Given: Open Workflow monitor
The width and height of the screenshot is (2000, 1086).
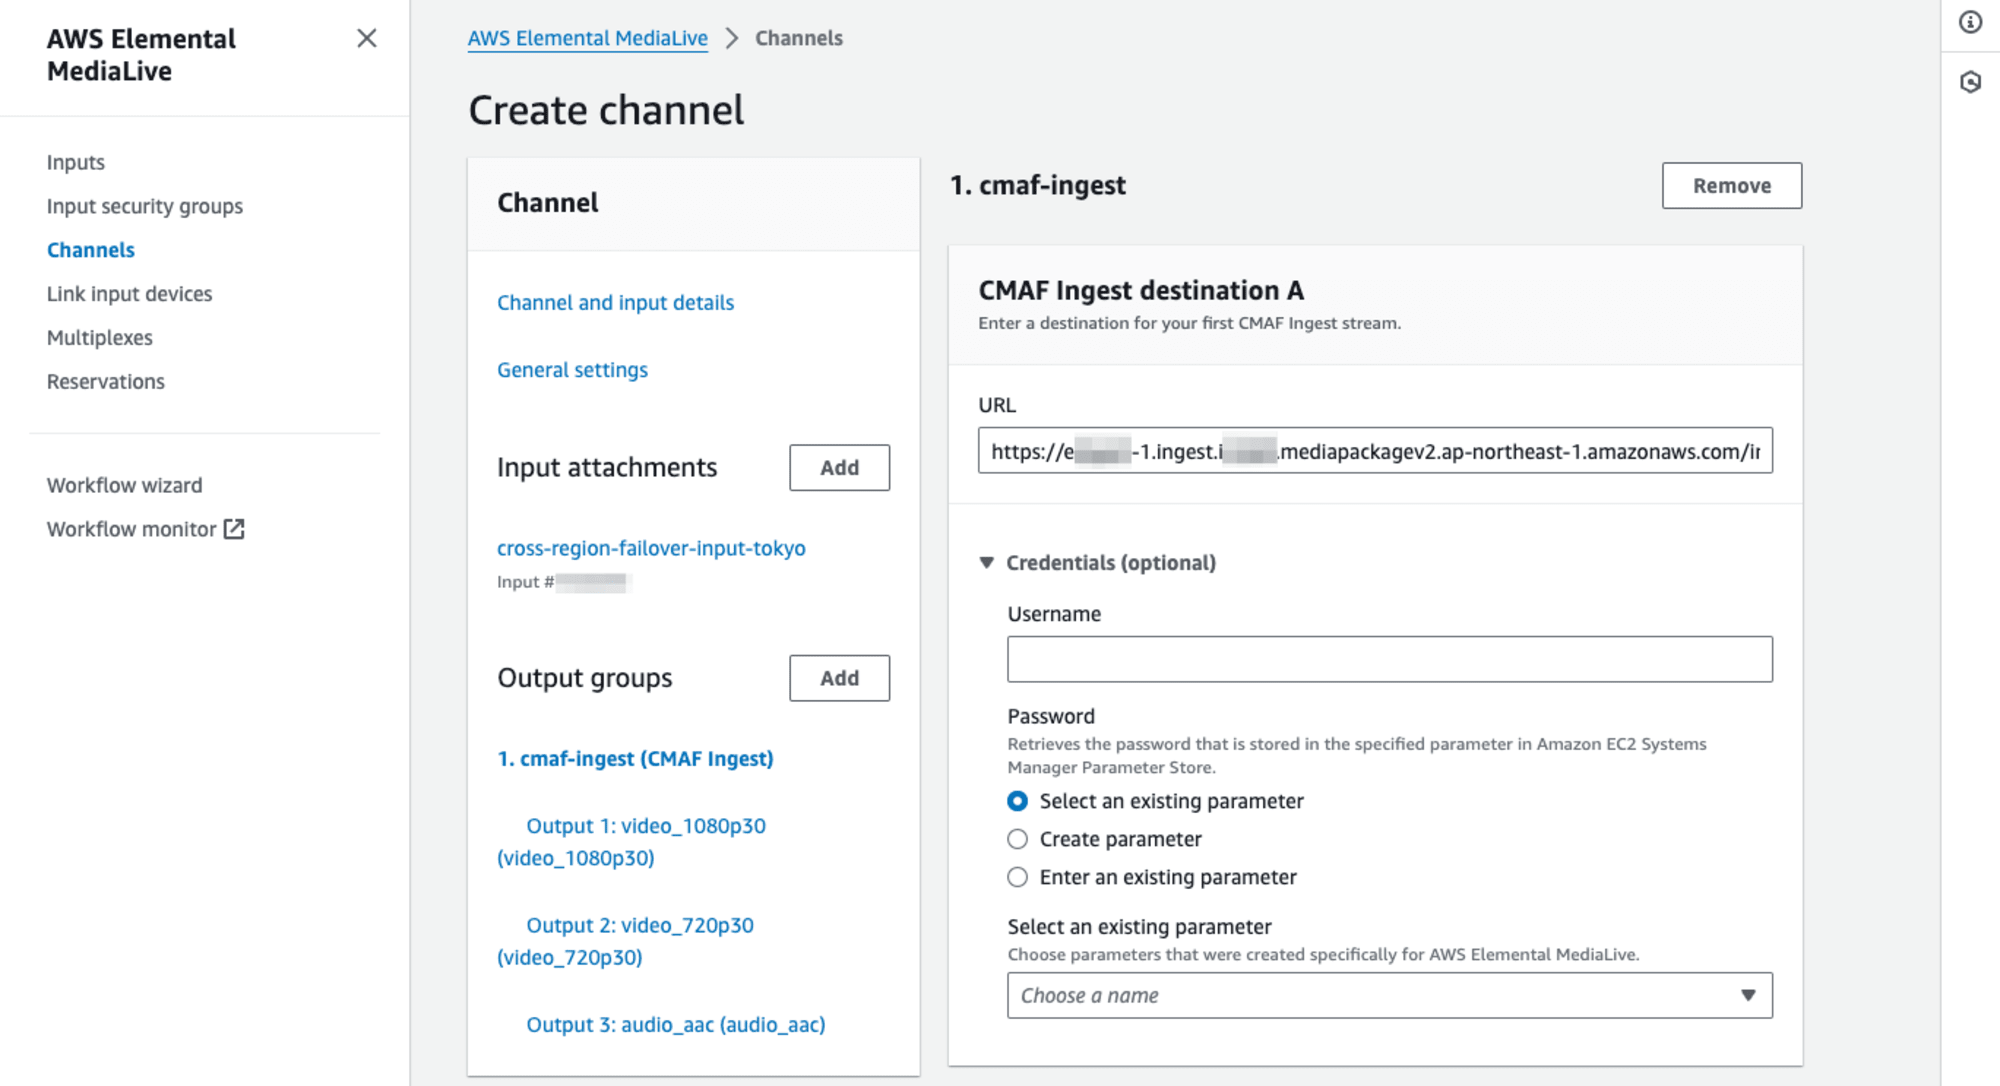Looking at the screenshot, I should 132,529.
